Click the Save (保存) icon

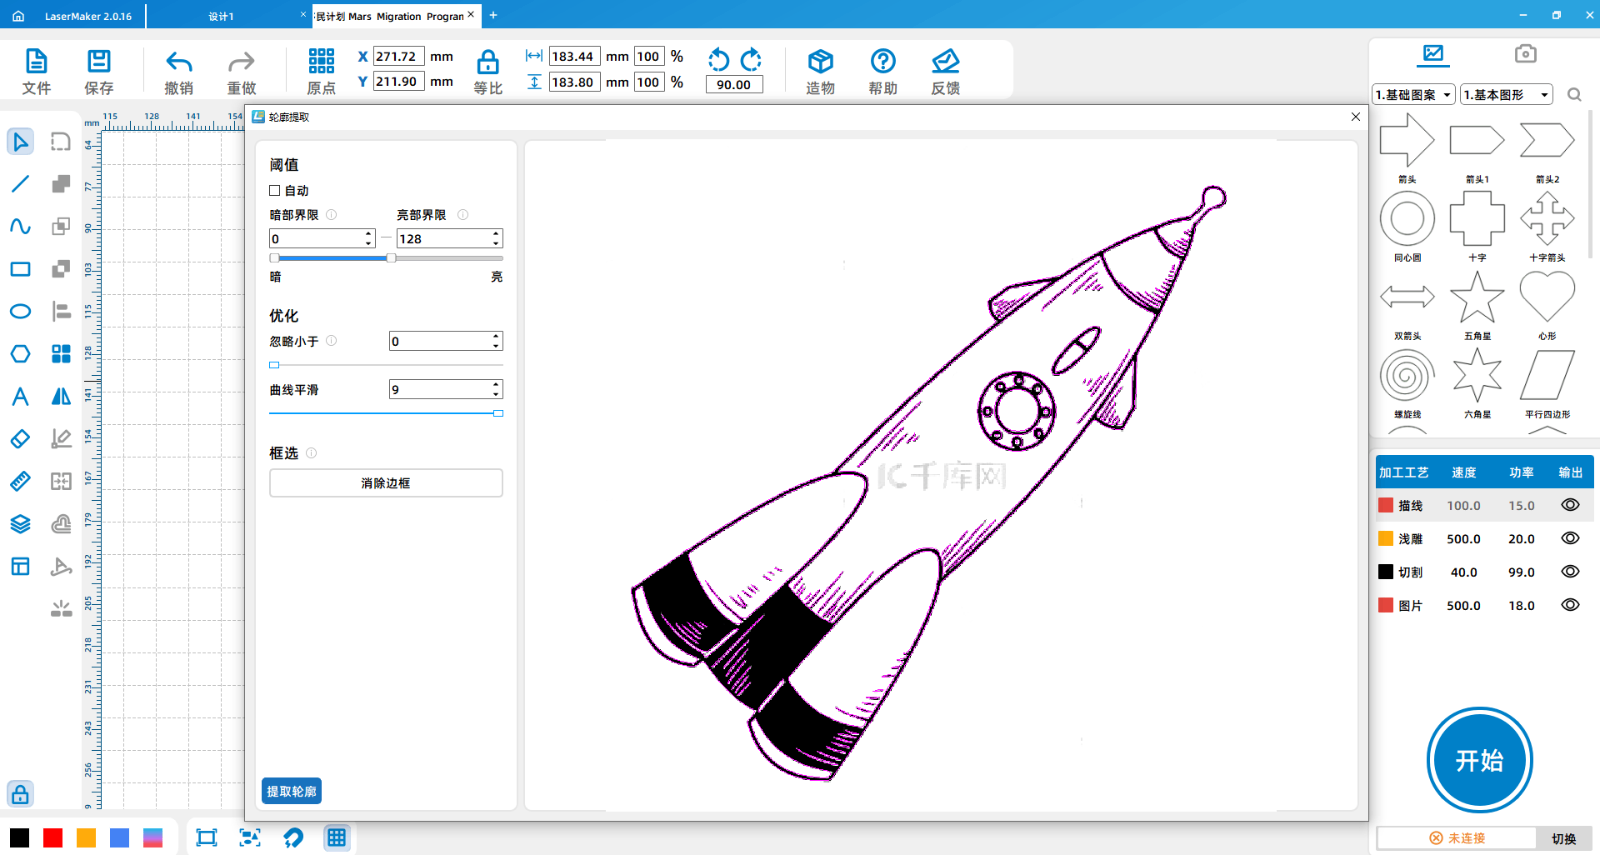pos(99,62)
